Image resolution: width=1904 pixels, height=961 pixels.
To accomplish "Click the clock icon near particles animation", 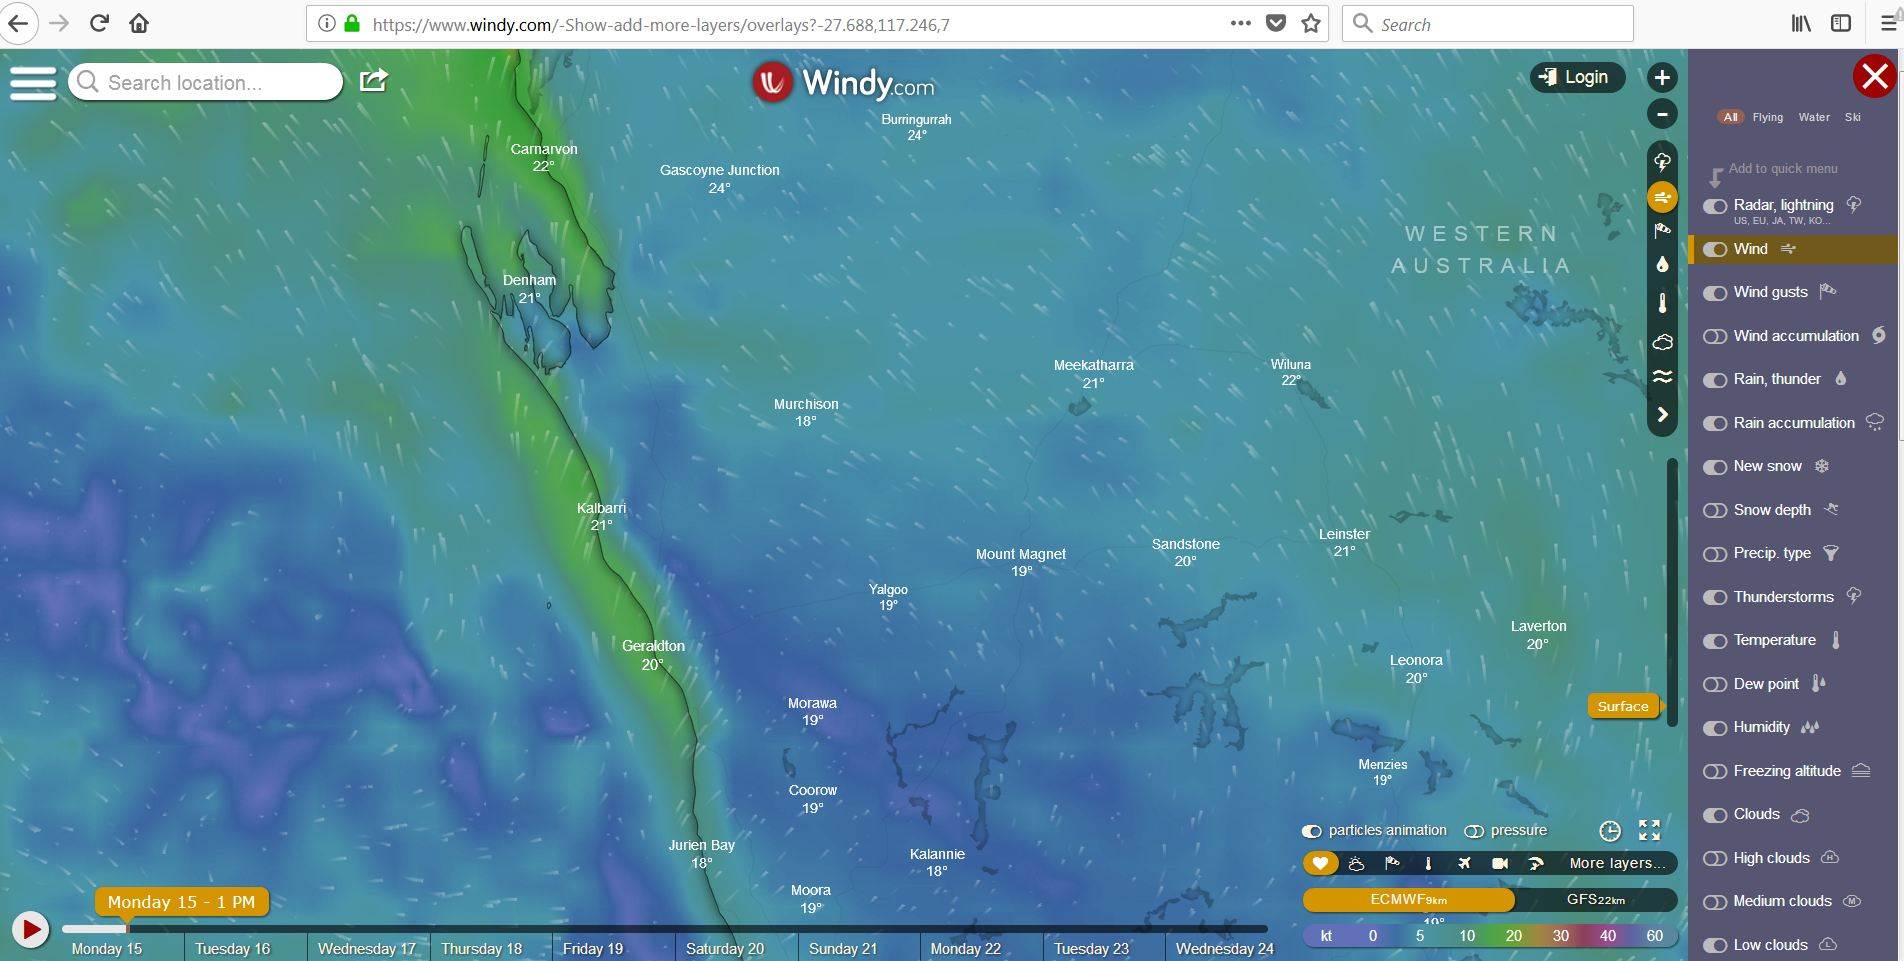I will 1610,830.
